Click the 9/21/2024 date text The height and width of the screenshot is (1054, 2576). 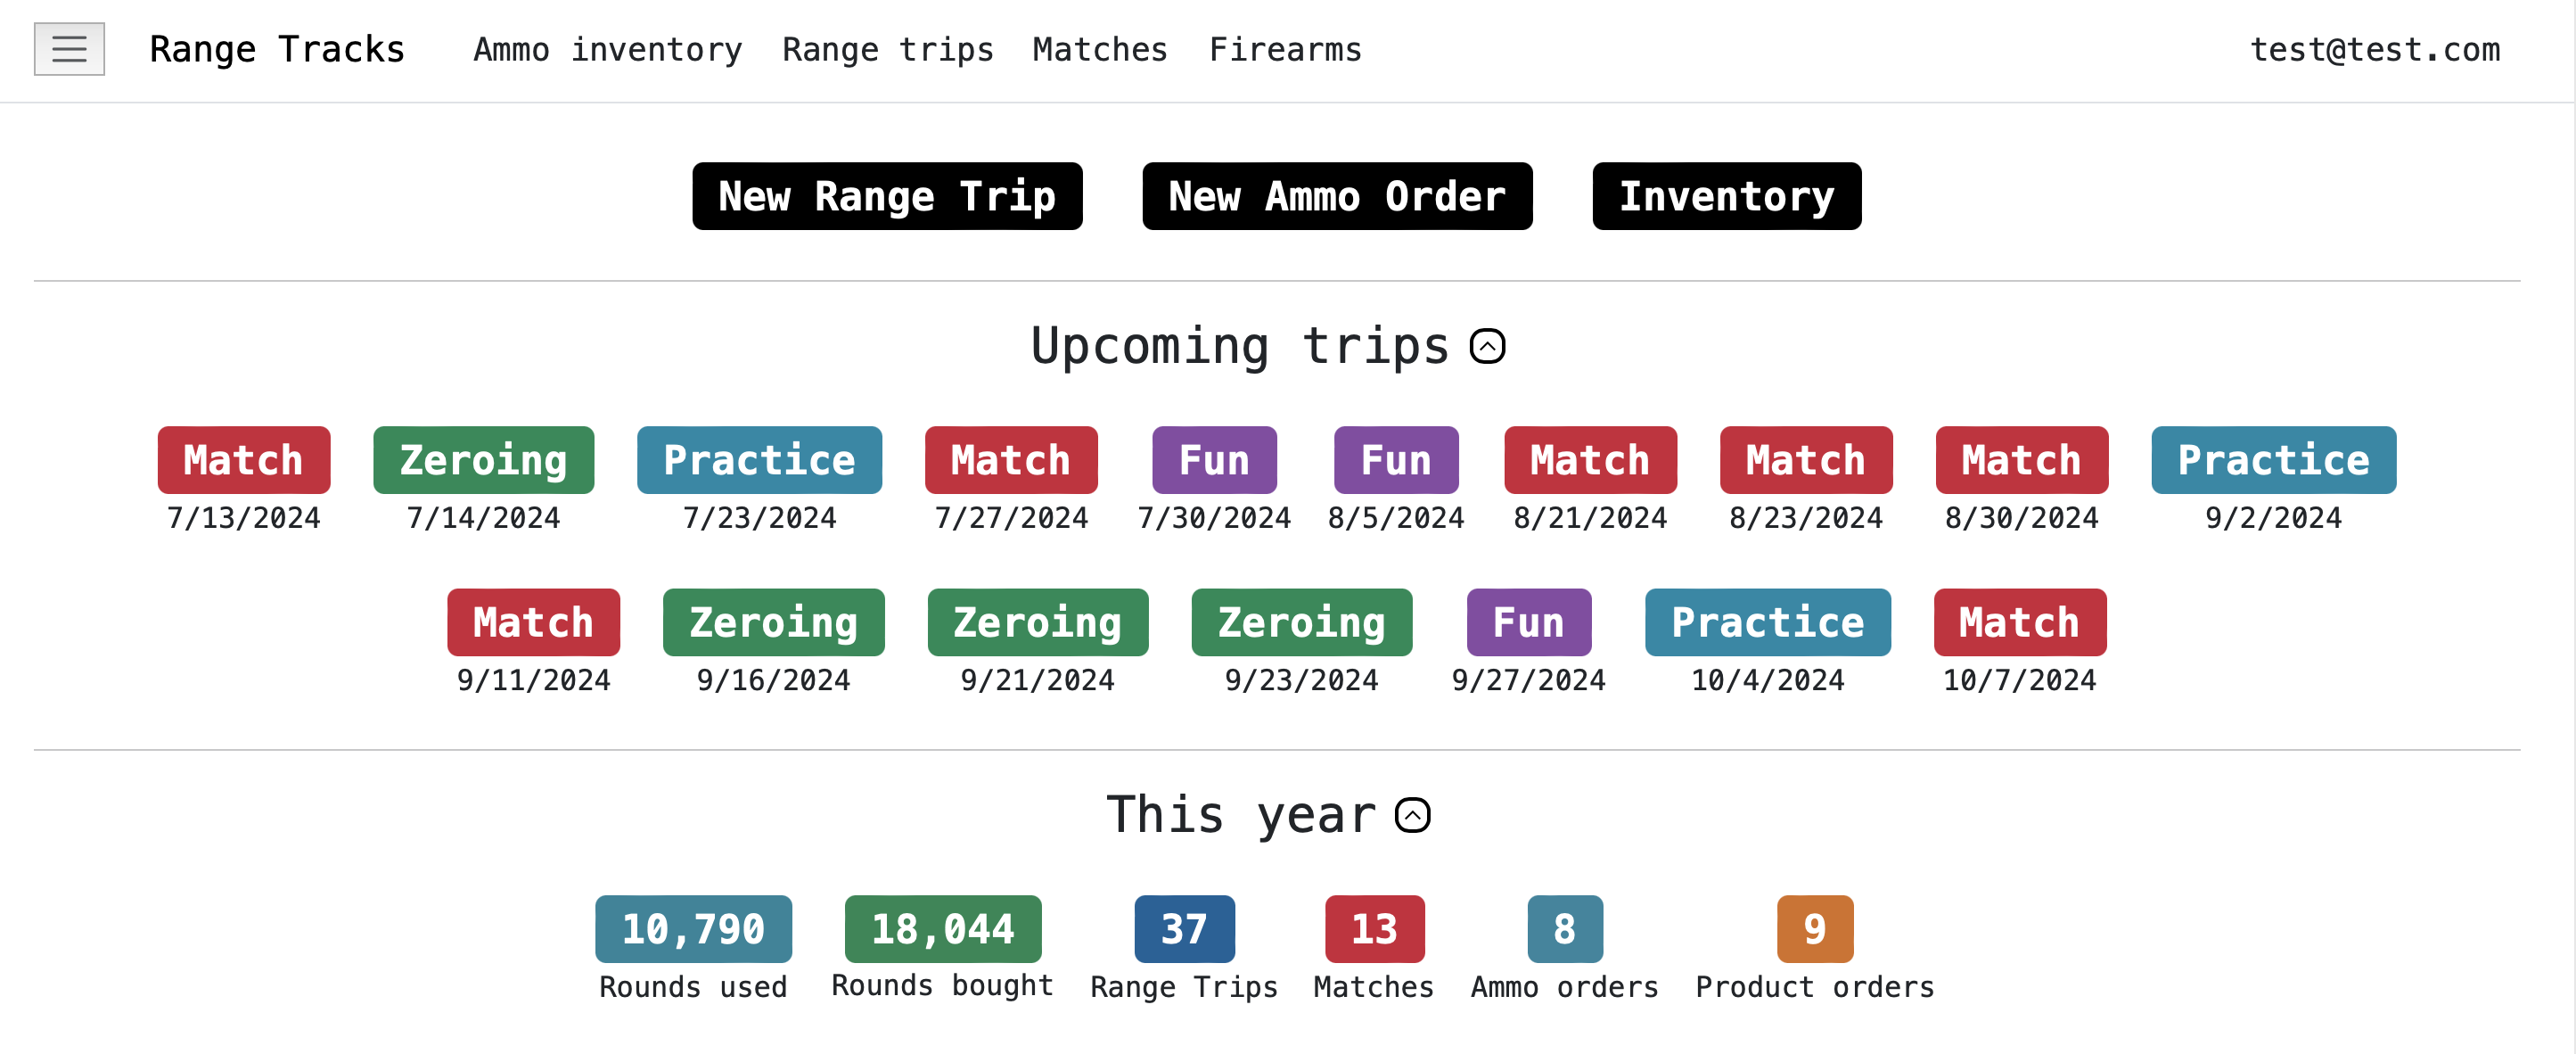point(1038,680)
